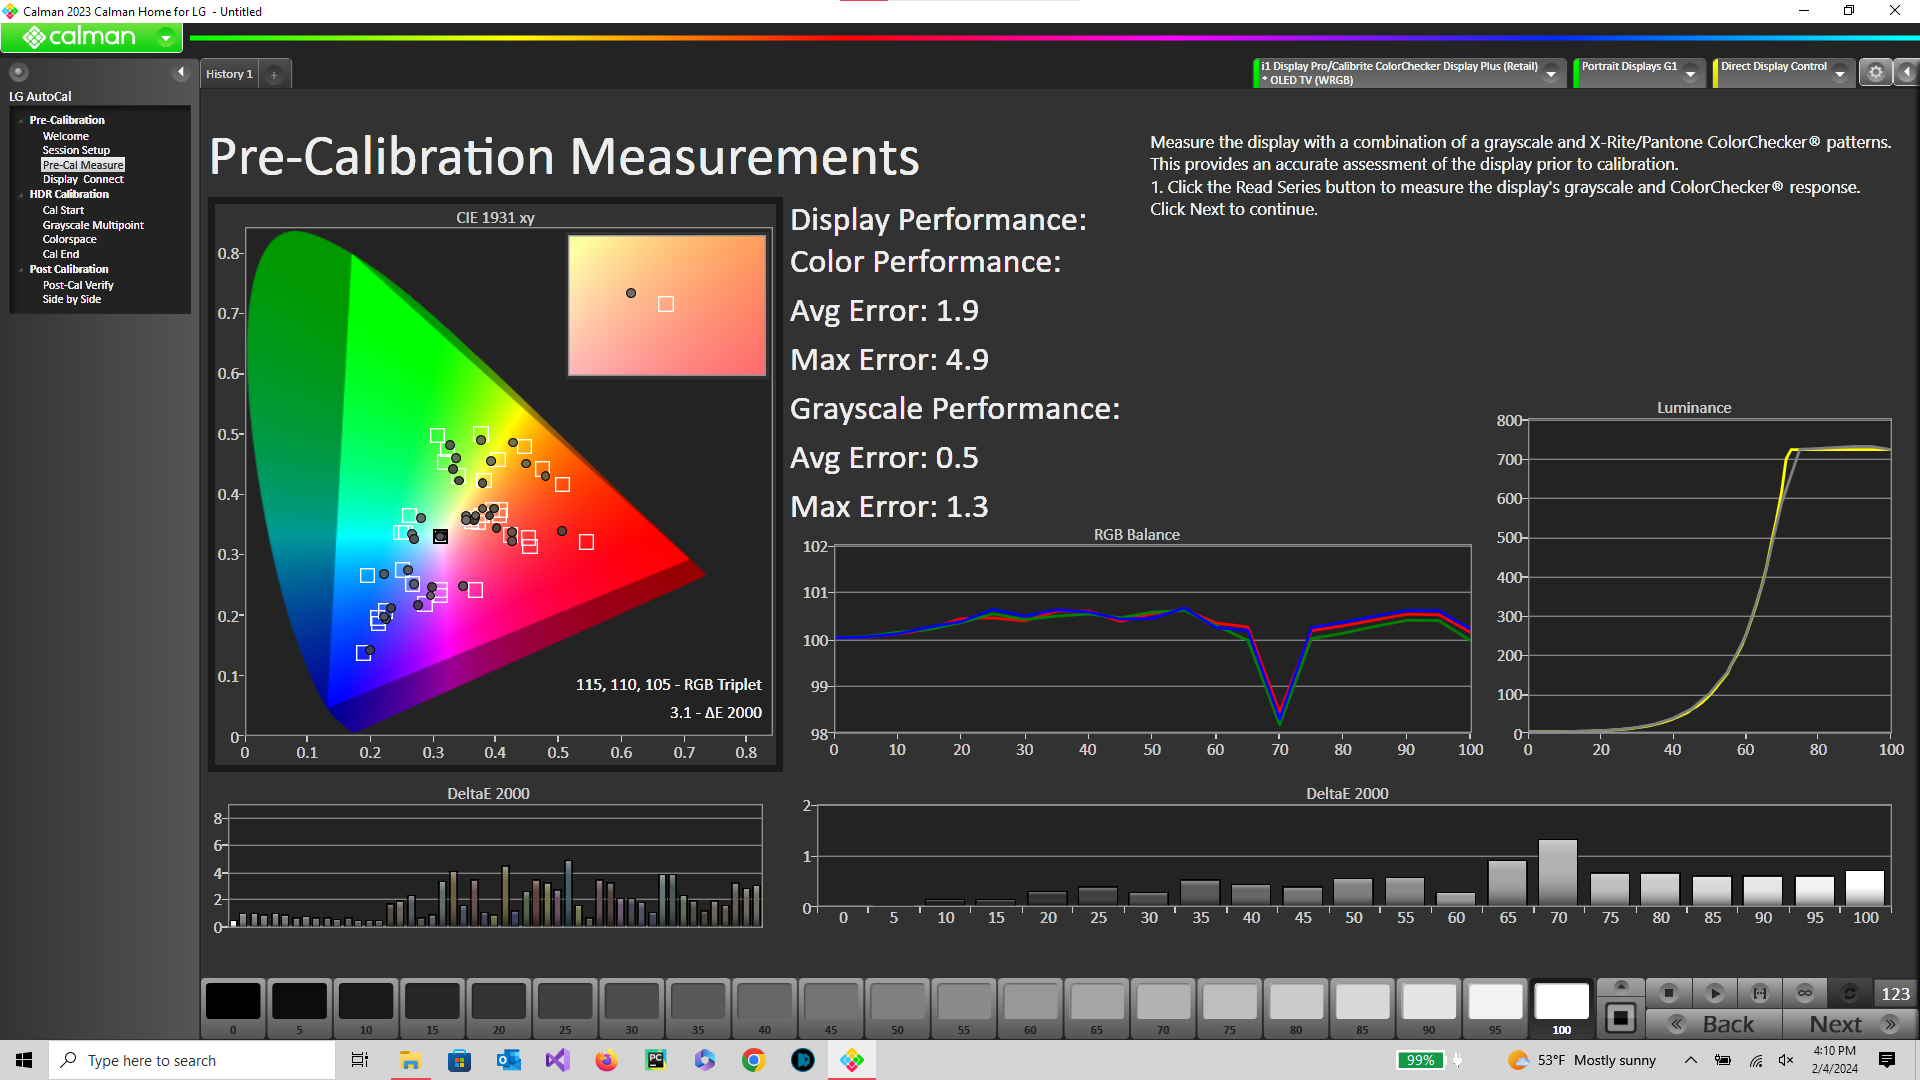Go to the Next workflow page
The width and height of the screenshot is (1920, 1080).
1850,1025
